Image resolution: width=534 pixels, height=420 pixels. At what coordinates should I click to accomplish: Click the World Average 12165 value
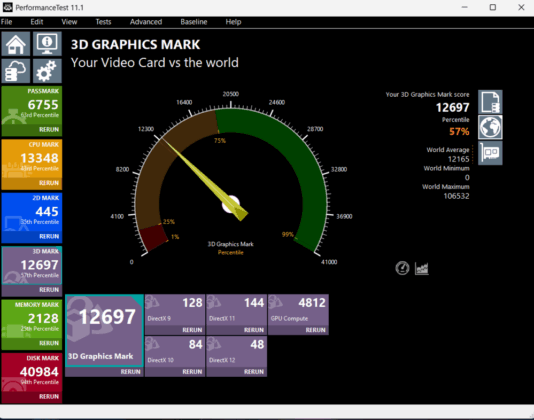tap(458, 159)
